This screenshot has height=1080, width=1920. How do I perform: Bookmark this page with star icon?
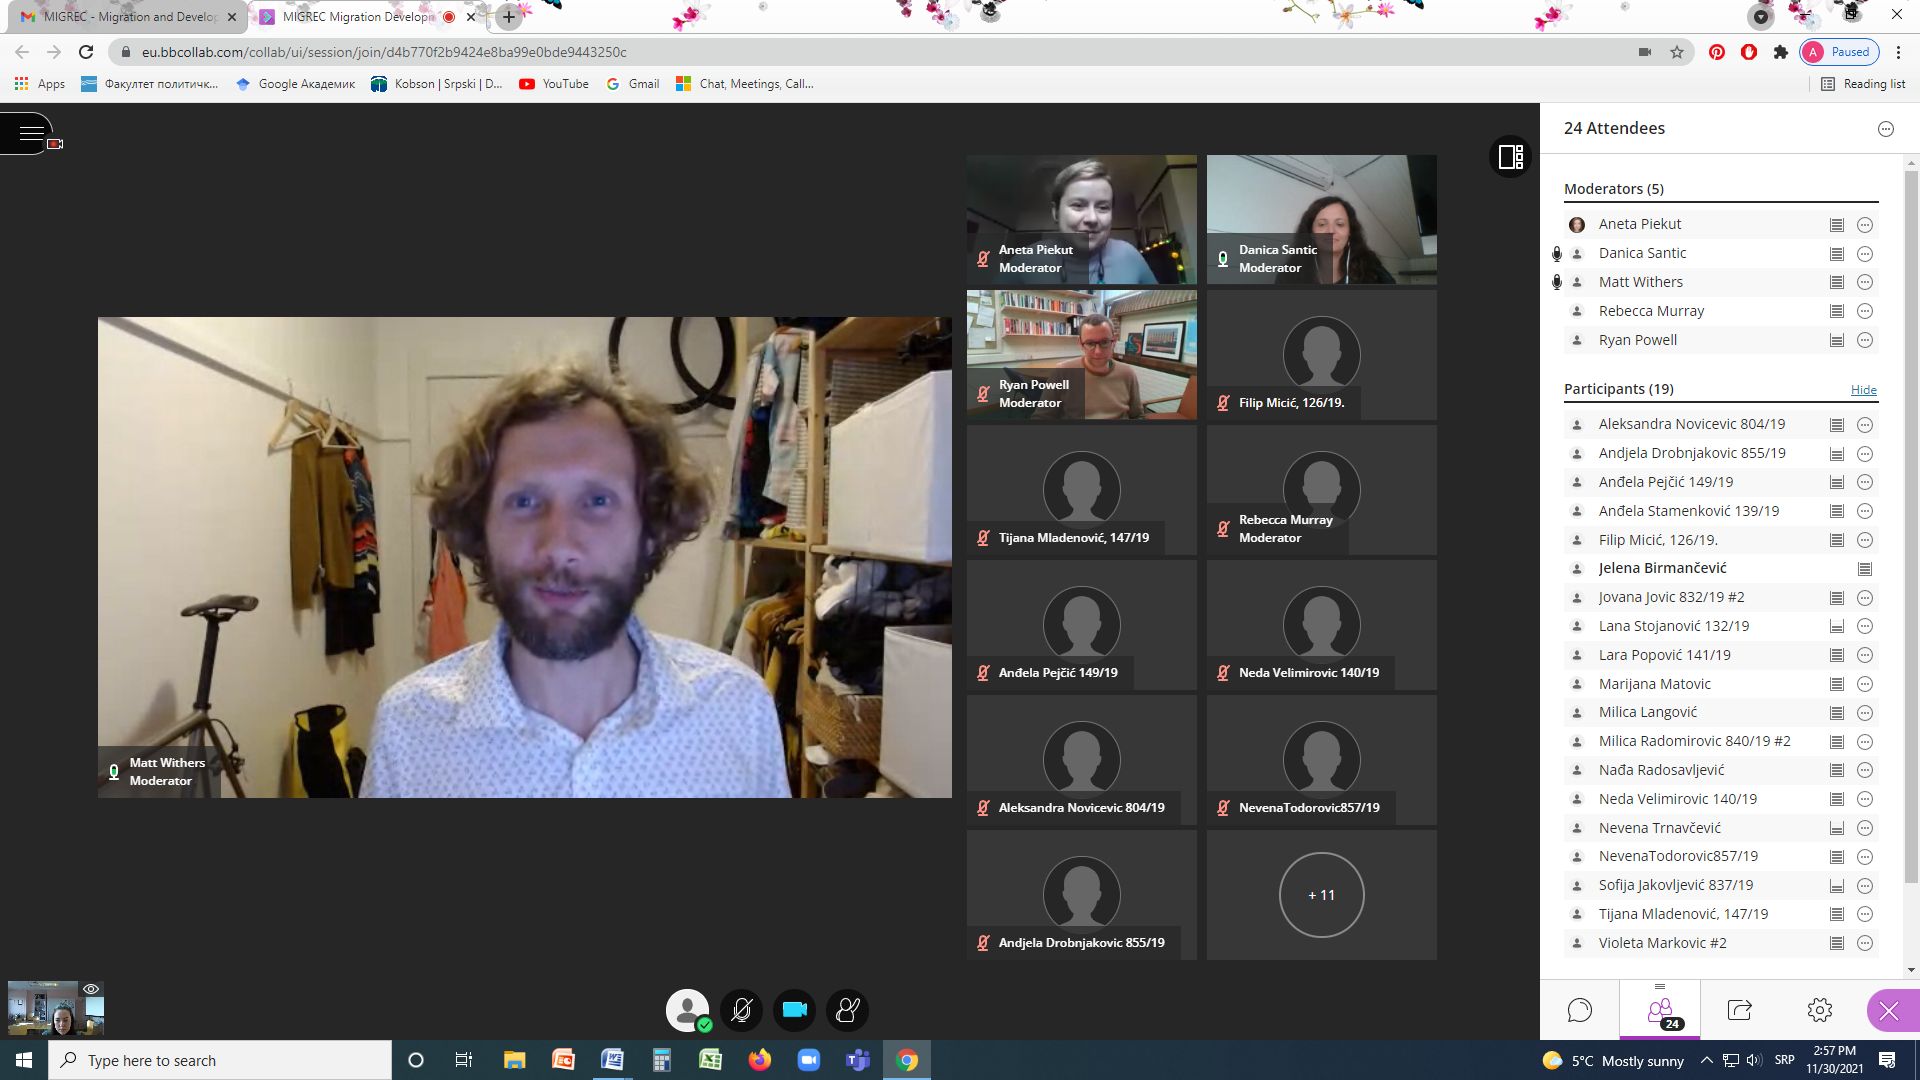click(1677, 52)
